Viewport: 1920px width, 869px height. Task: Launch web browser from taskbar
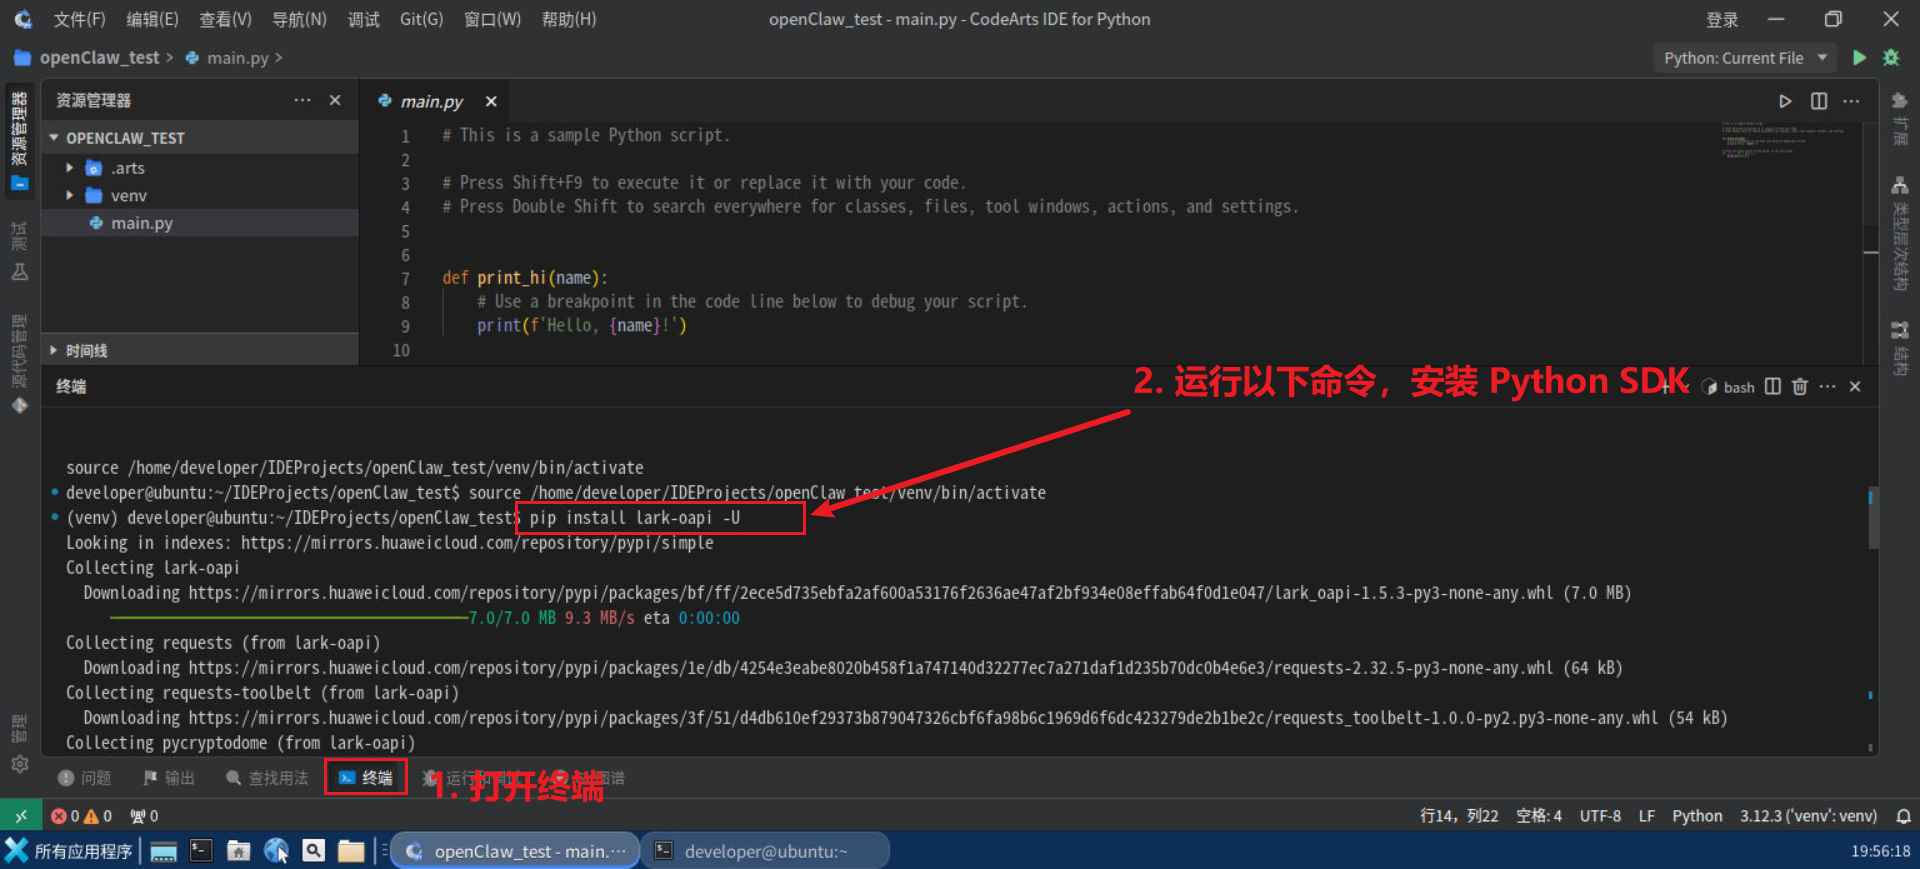tap(276, 851)
